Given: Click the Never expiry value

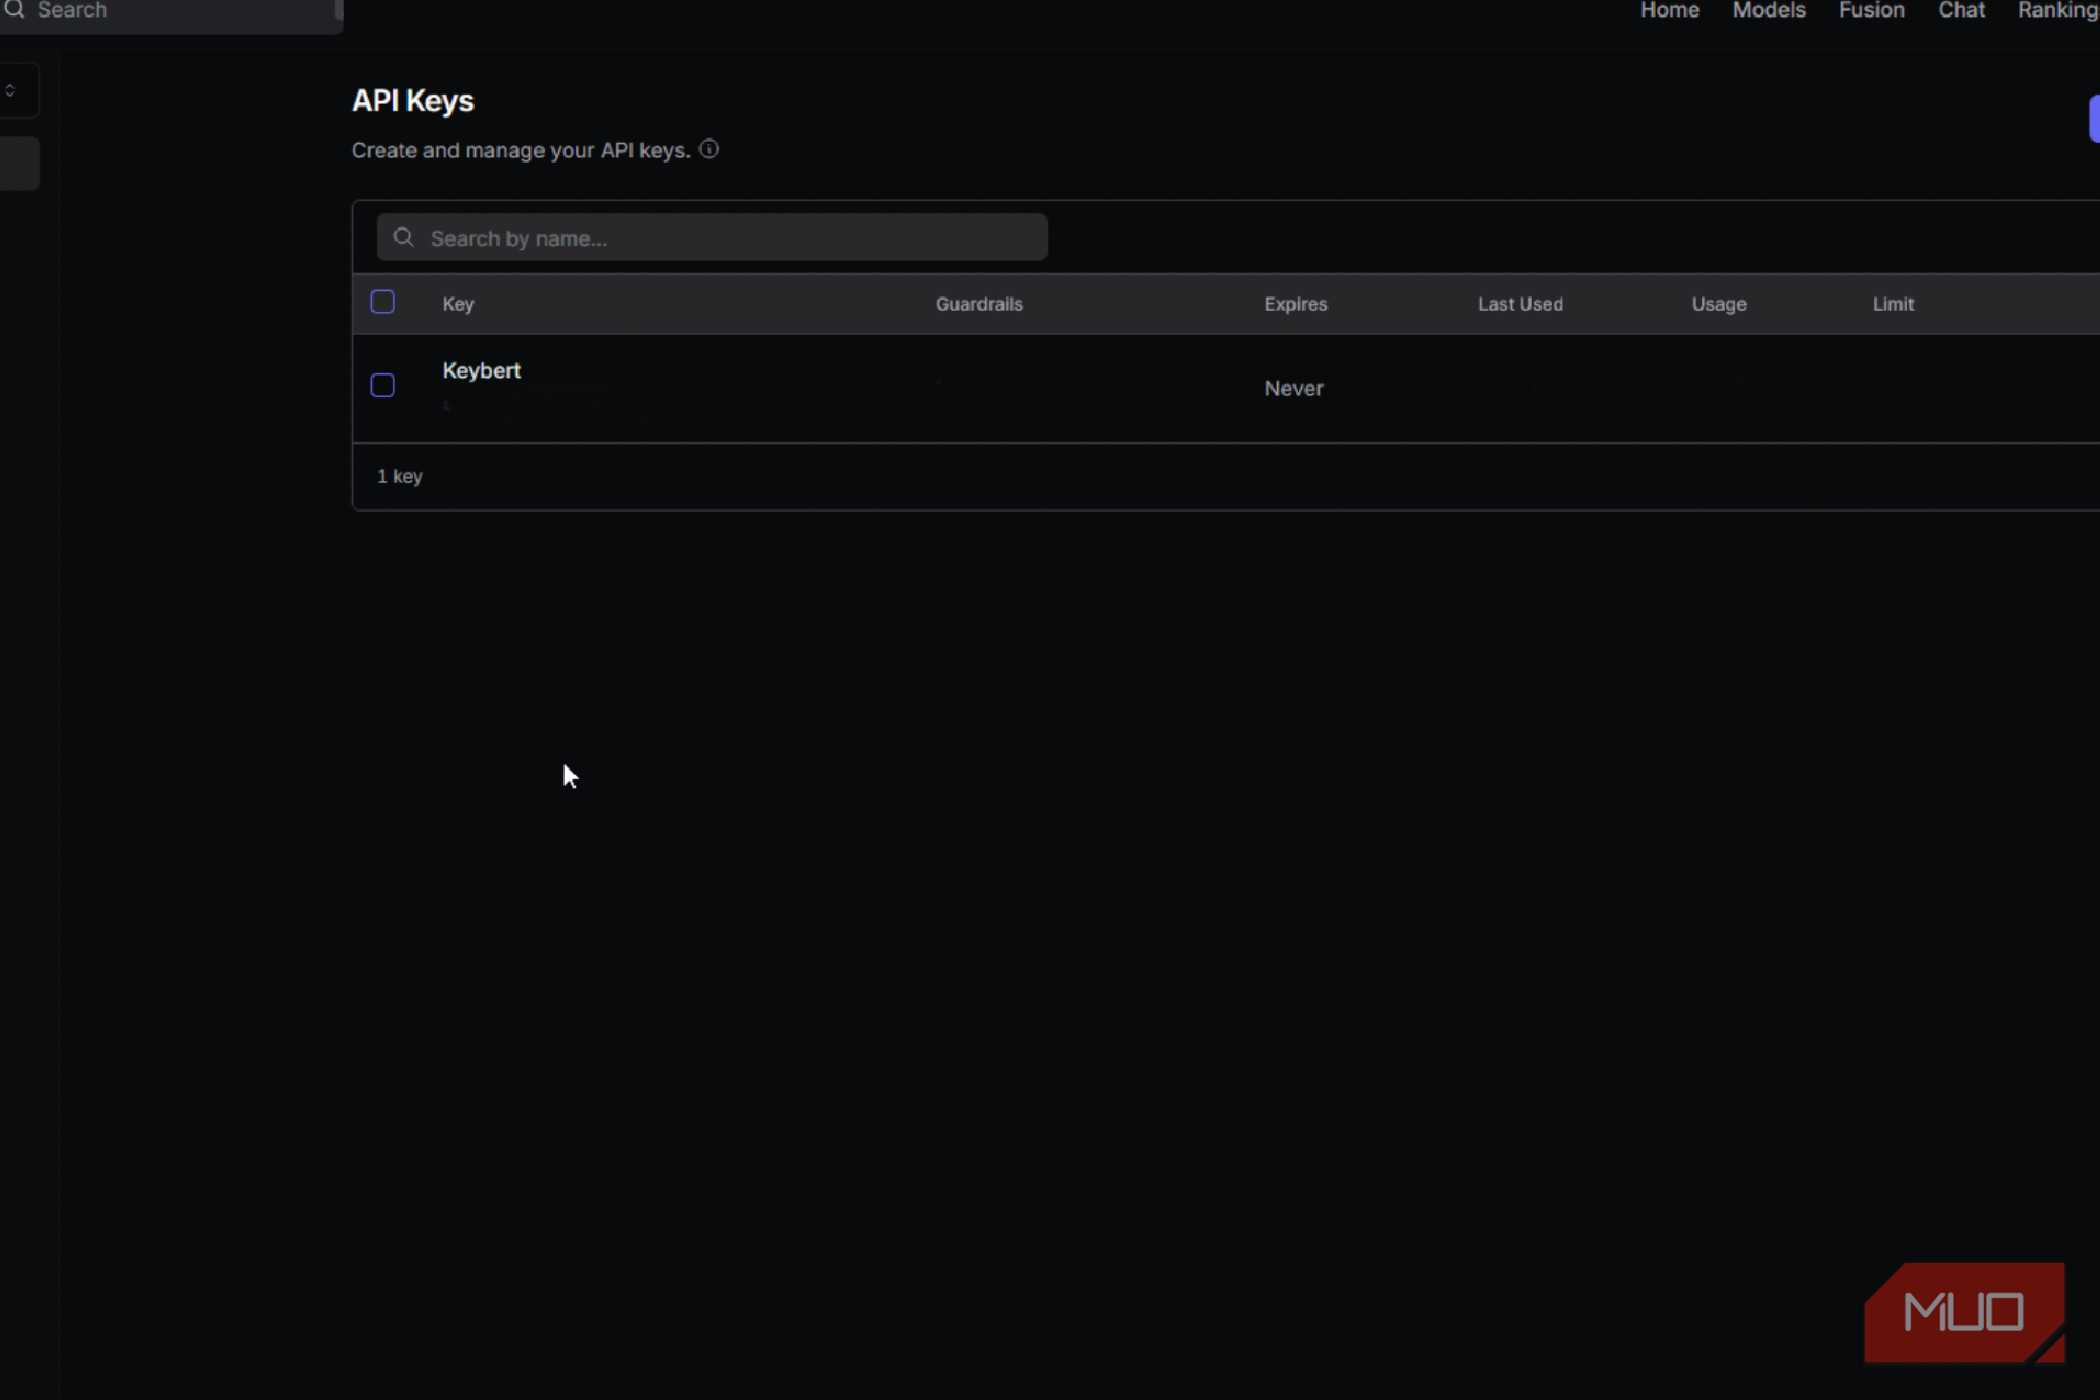Looking at the screenshot, I should pyautogui.click(x=1294, y=388).
